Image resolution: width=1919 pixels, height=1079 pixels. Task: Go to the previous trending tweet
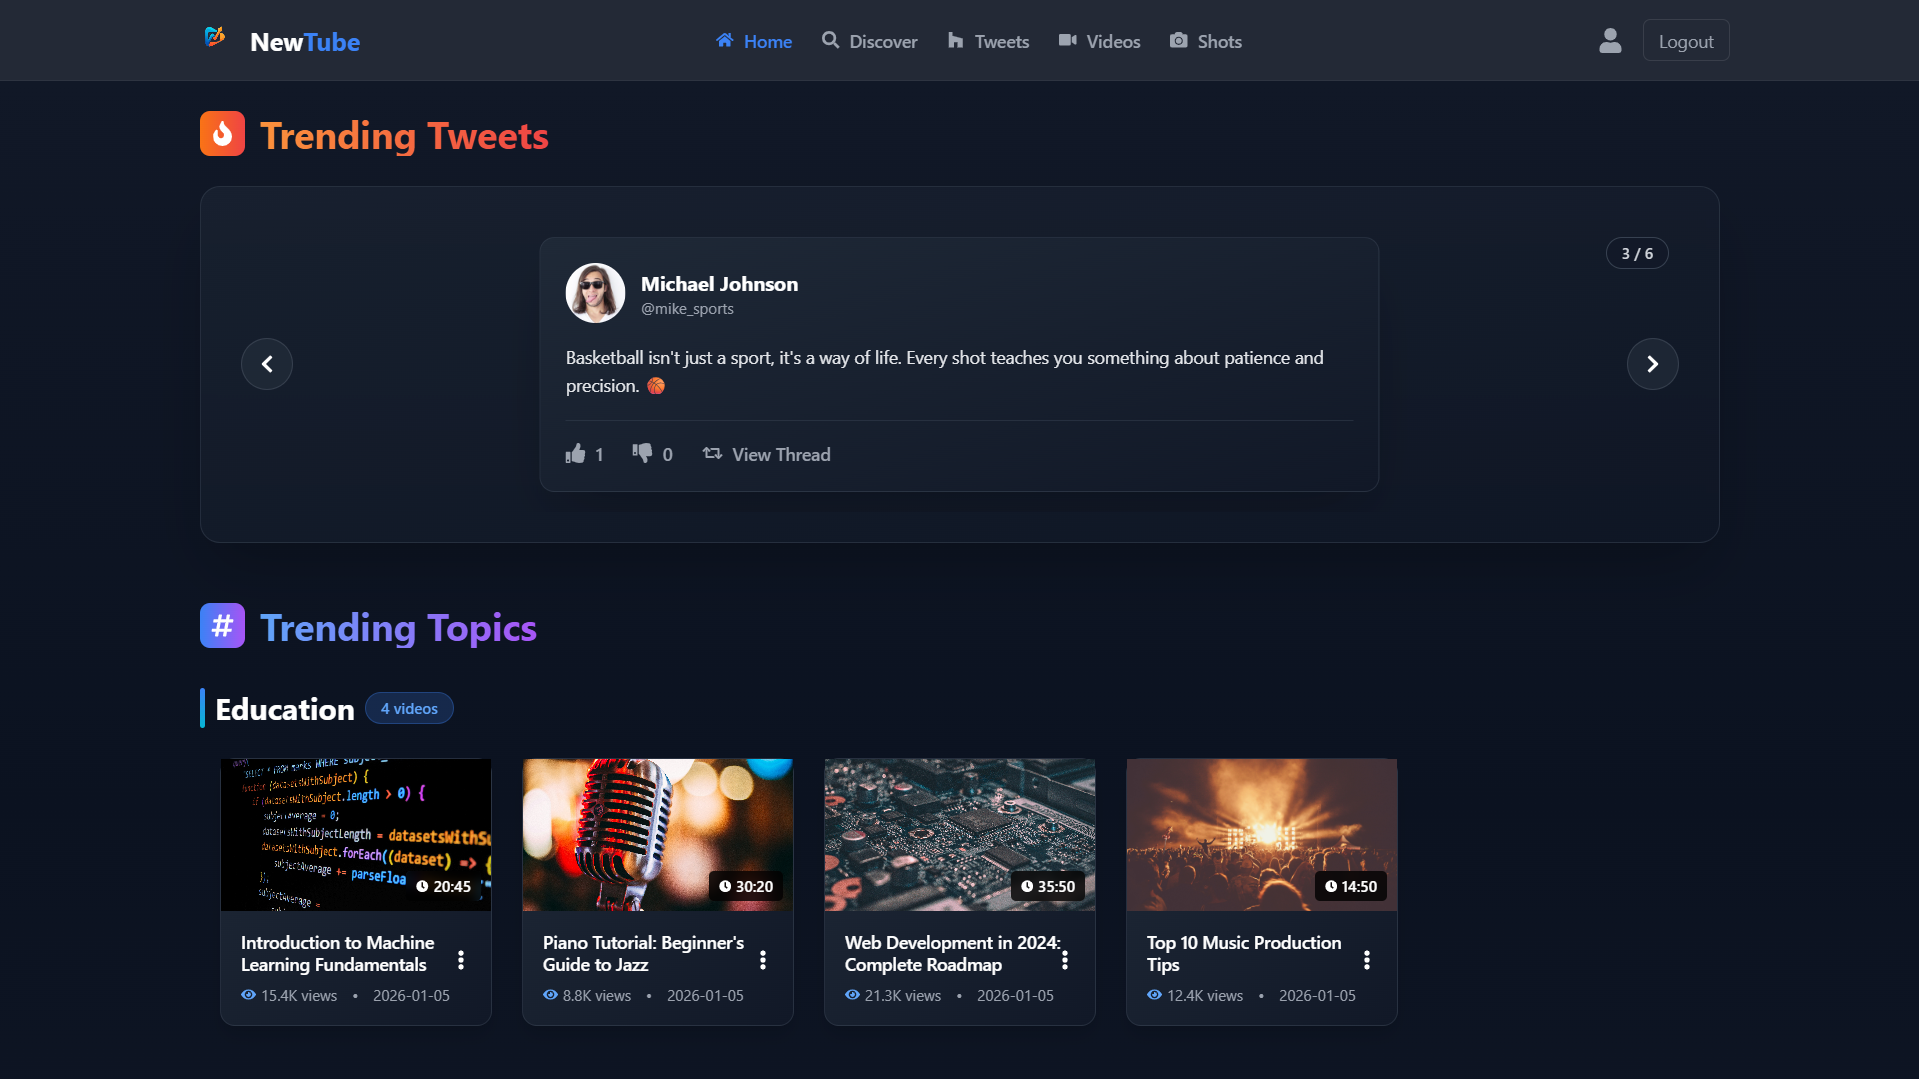(x=267, y=364)
